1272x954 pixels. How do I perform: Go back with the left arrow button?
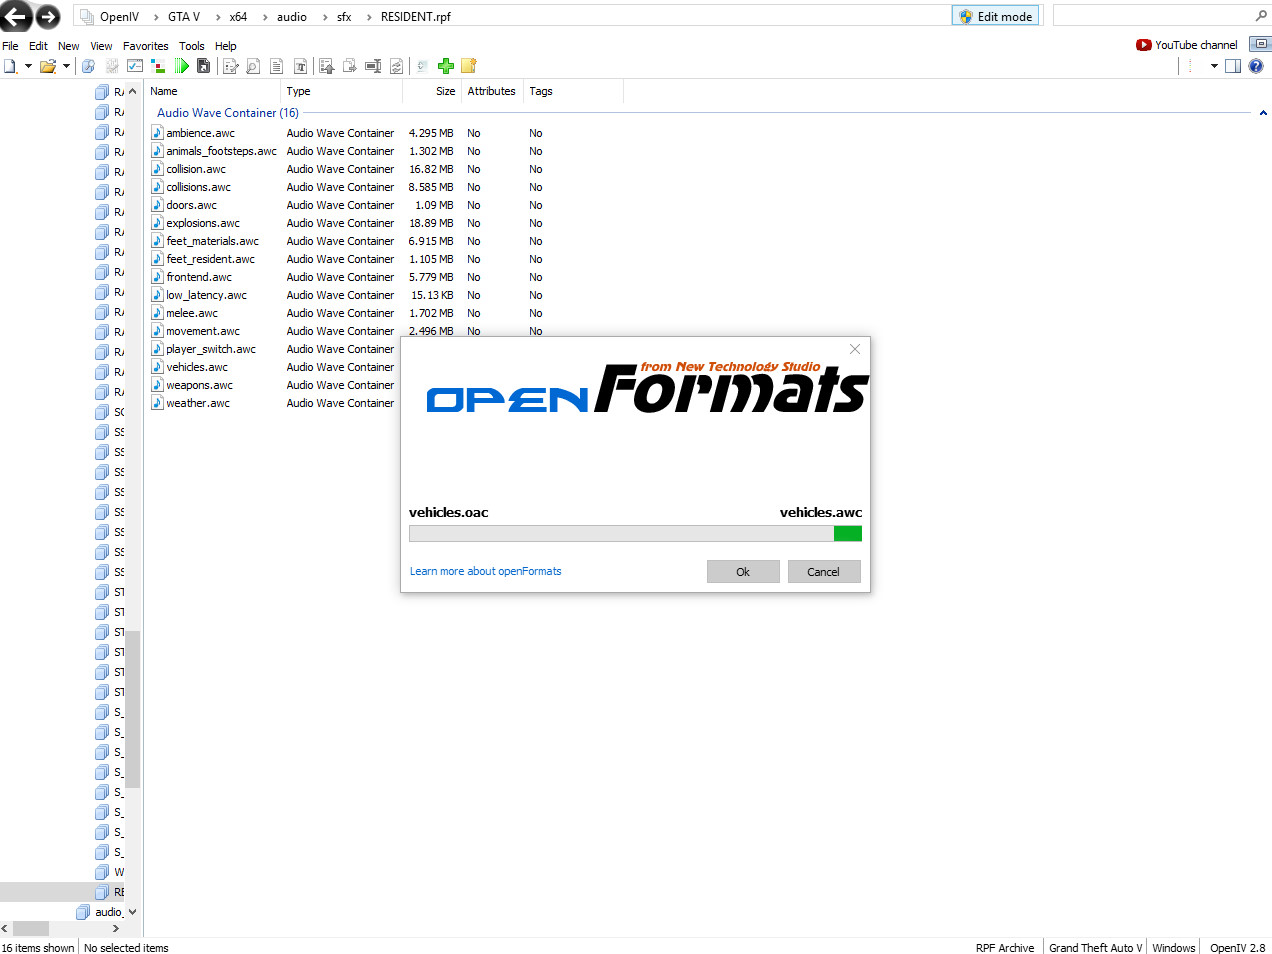pyautogui.click(x=16, y=17)
